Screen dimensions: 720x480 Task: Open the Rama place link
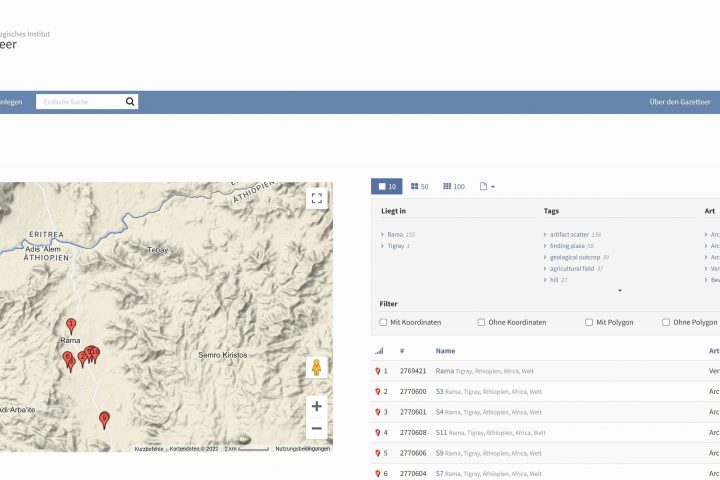444,371
